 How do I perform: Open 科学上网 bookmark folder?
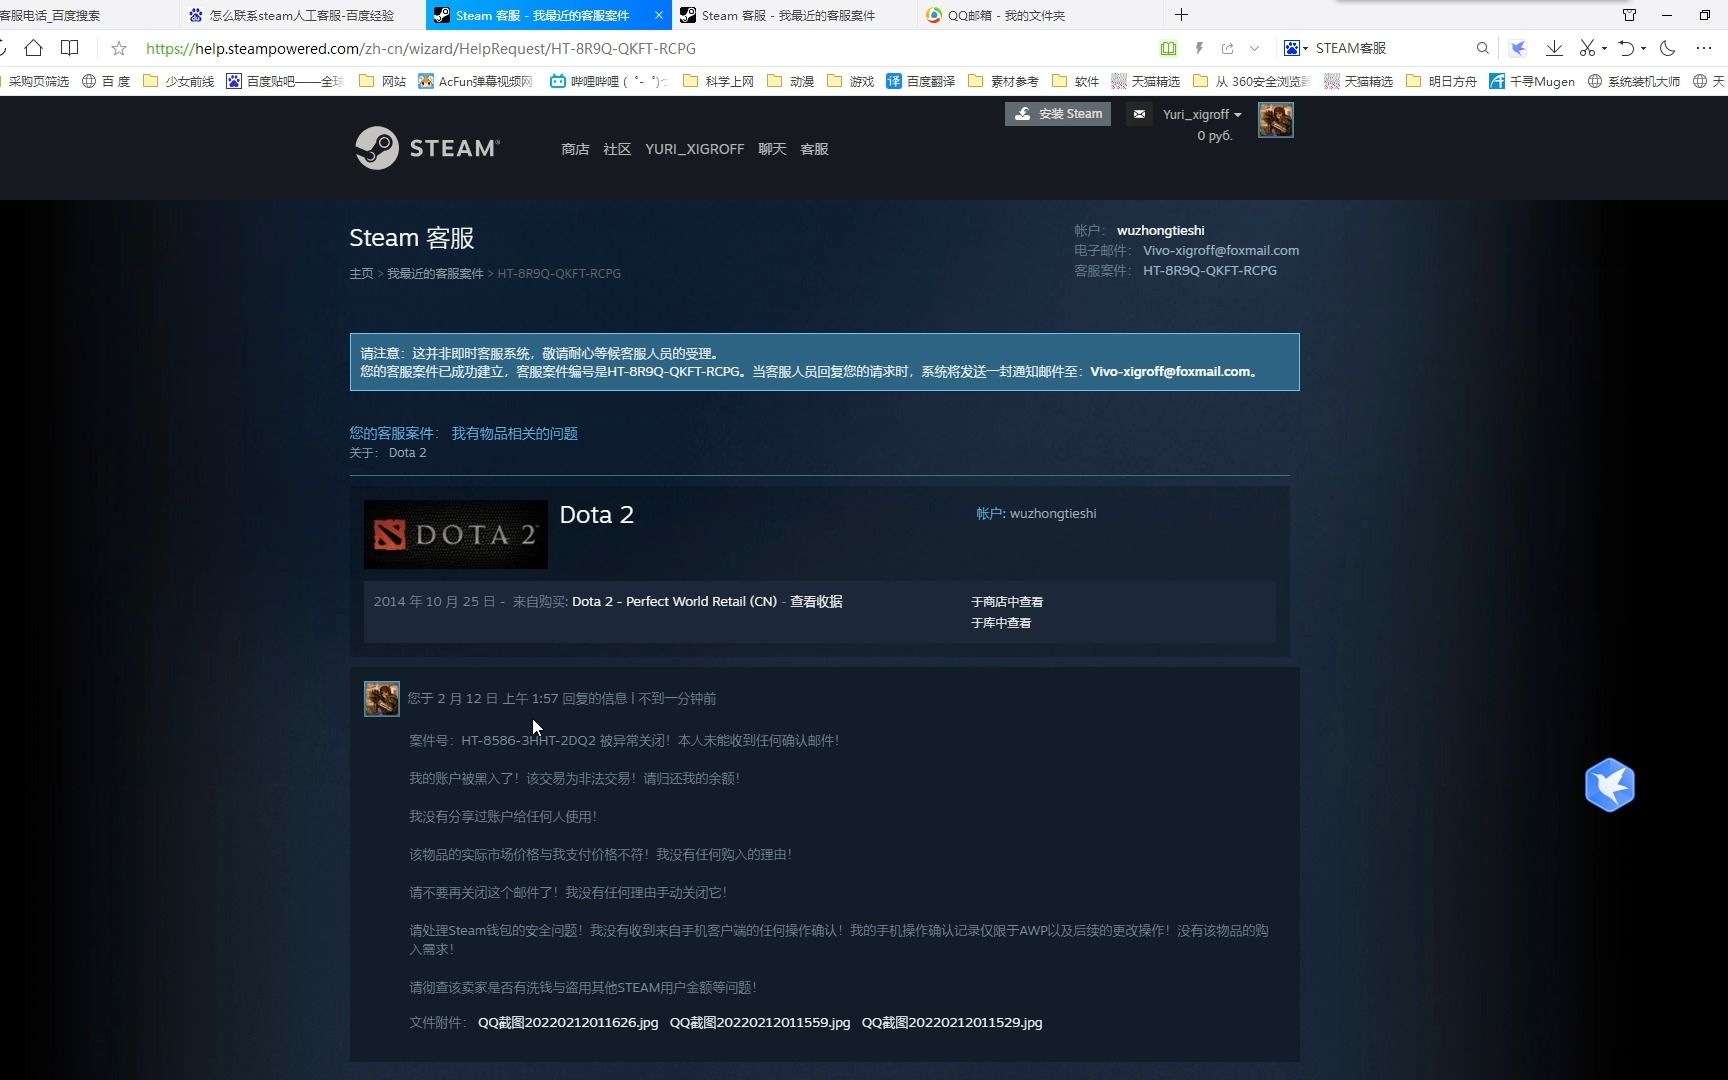pos(719,81)
